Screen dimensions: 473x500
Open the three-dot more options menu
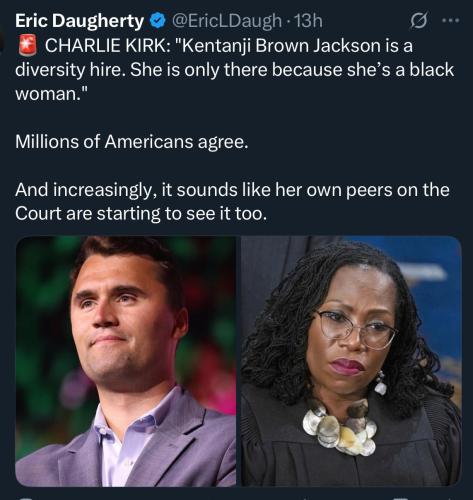450,21
